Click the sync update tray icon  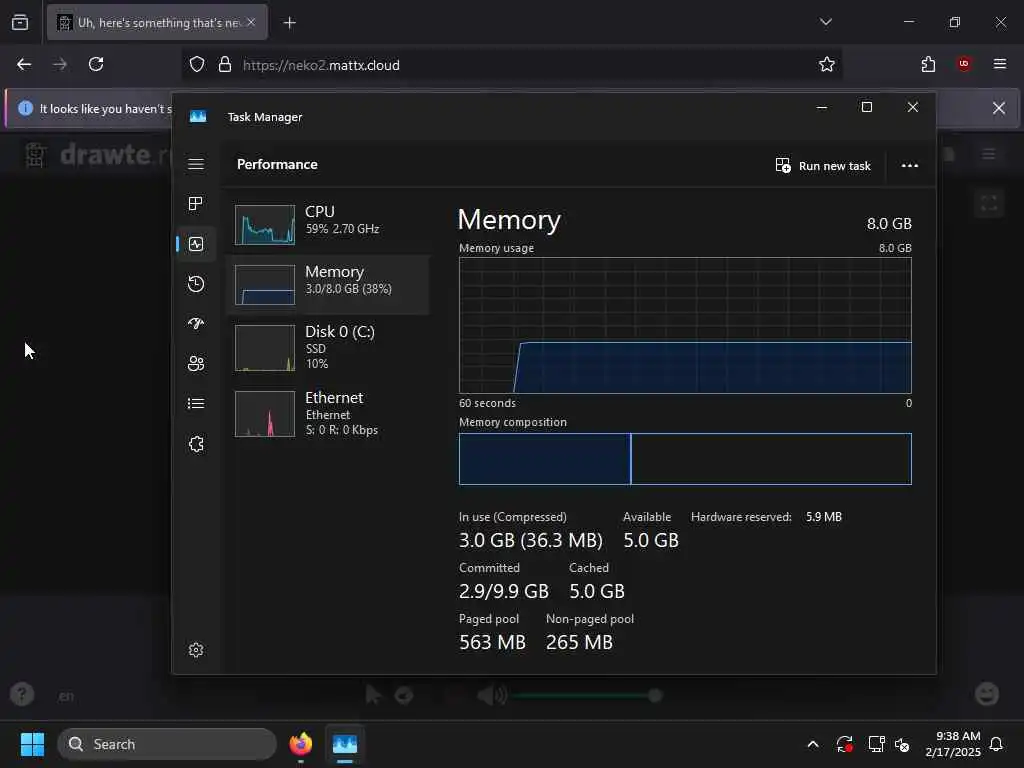[x=844, y=744]
